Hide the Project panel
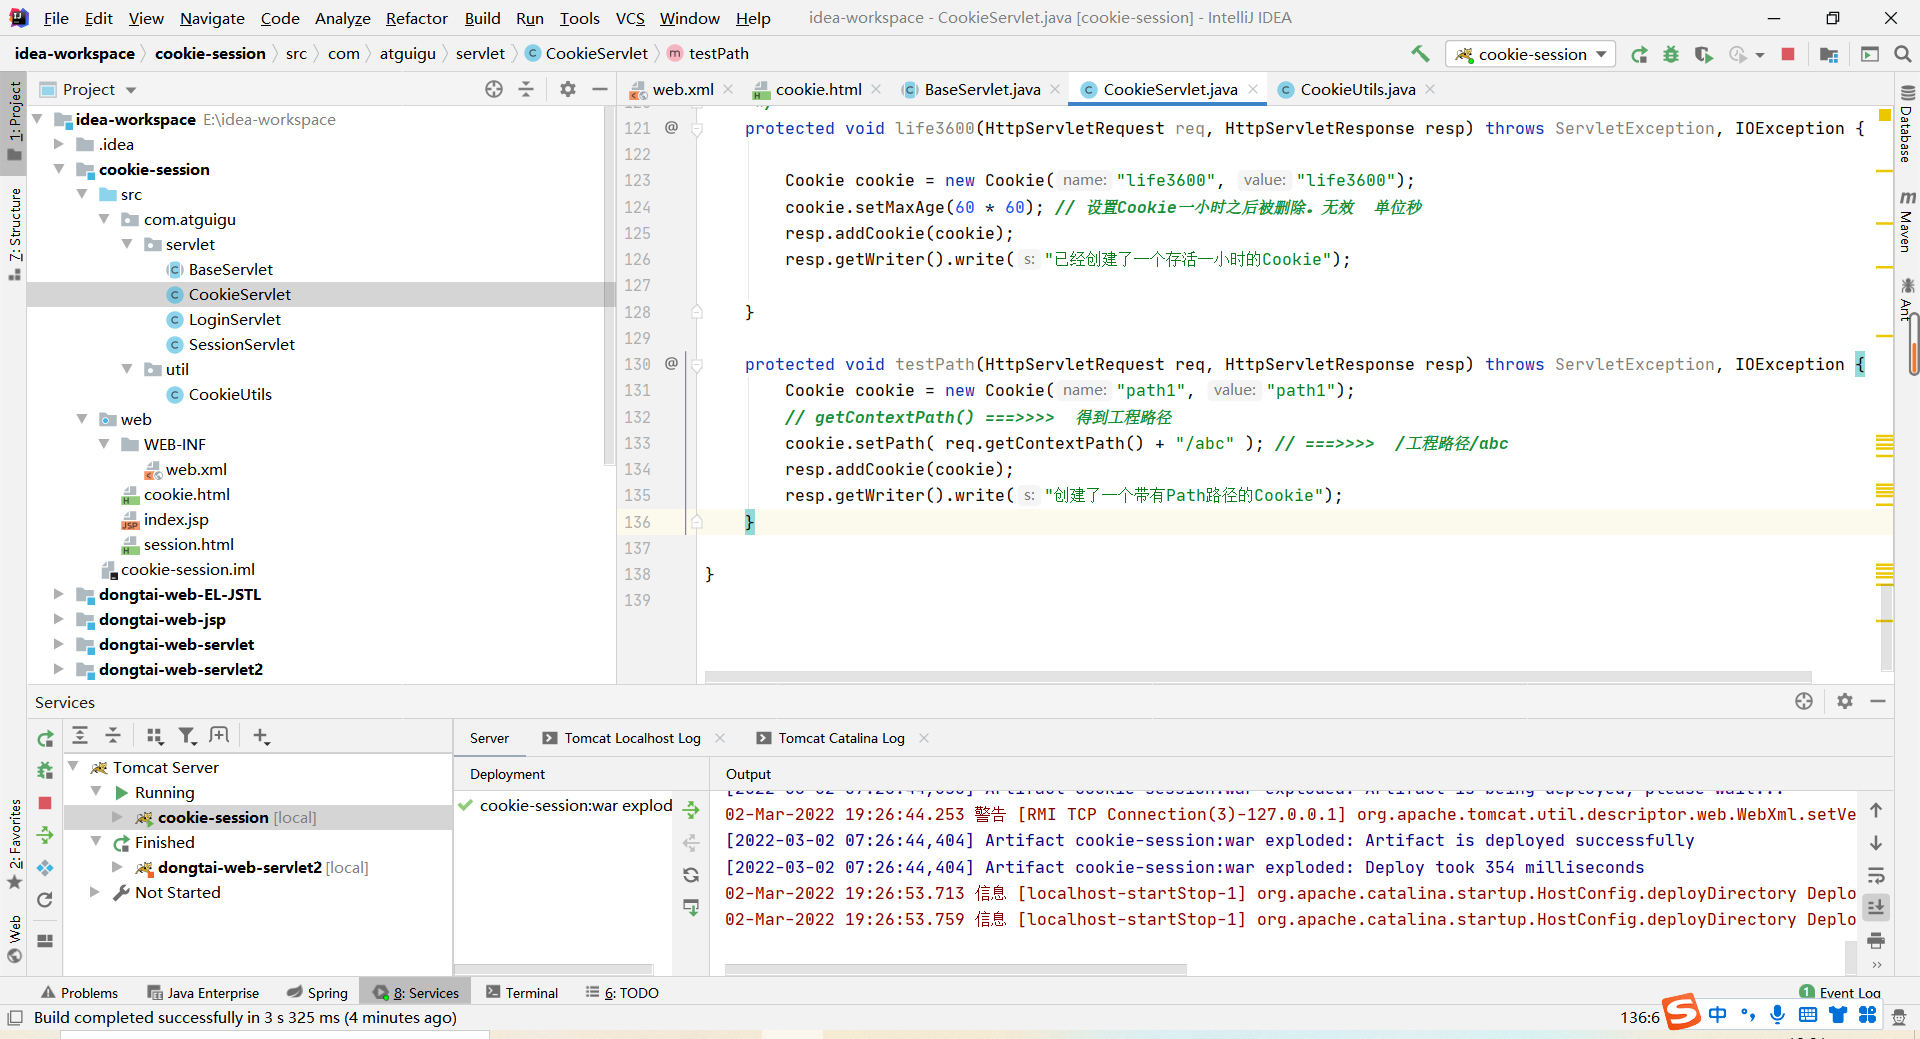This screenshot has height=1039, width=1920. pos(600,89)
